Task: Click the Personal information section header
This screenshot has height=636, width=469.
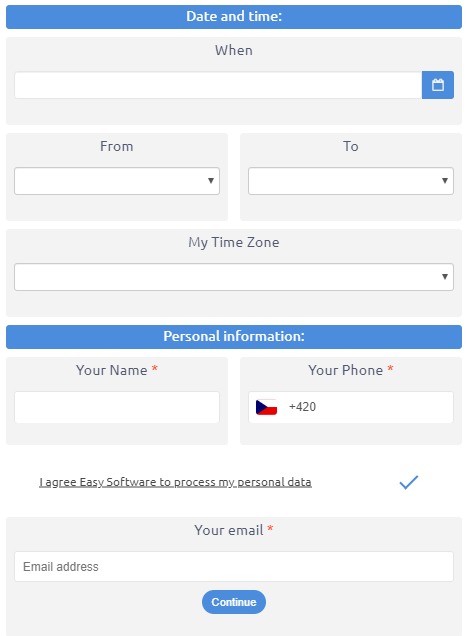Action: [x=234, y=337]
